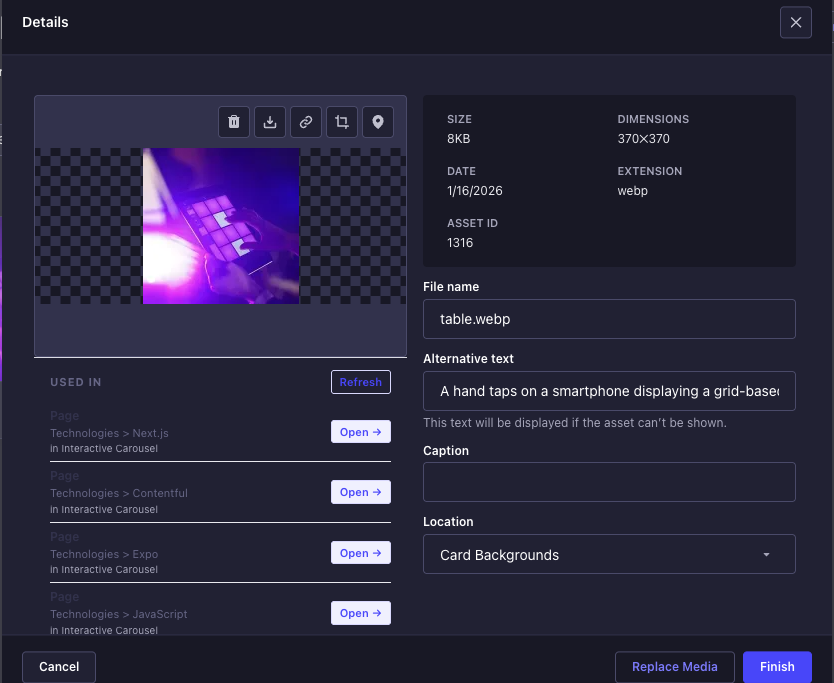Click into the empty Caption field
Screen dimensions: 834x683
(609, 482)
